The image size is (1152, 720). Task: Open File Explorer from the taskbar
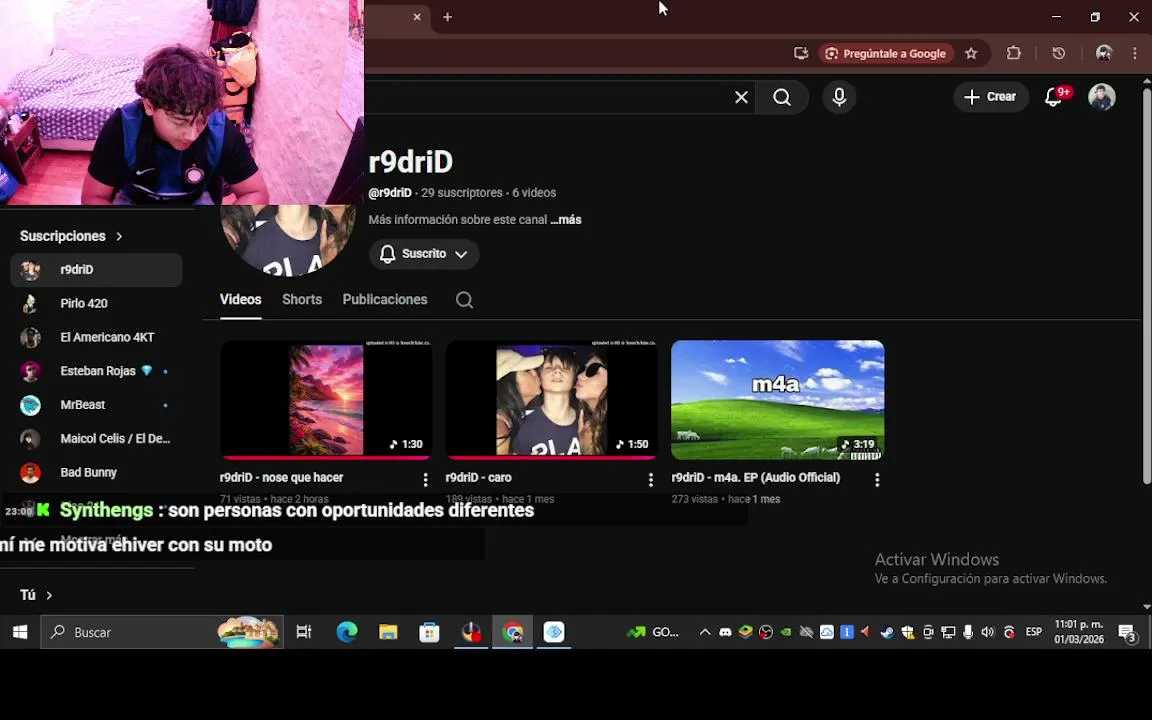(x=388, y=632)
